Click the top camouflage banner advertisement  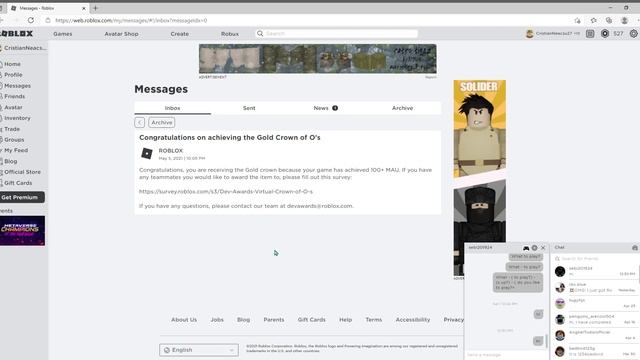(318, 59)
